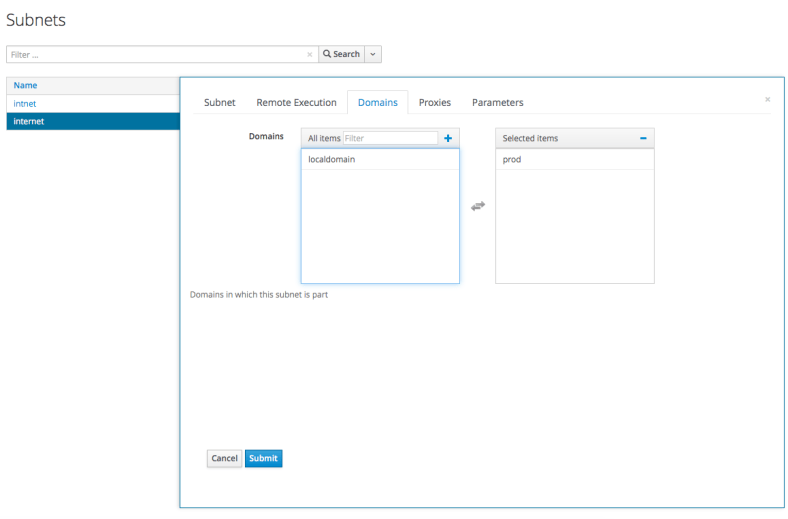The height and width of the screenshot is (519, 788).
Task: Focus the All items filter field
Action: 390,138
